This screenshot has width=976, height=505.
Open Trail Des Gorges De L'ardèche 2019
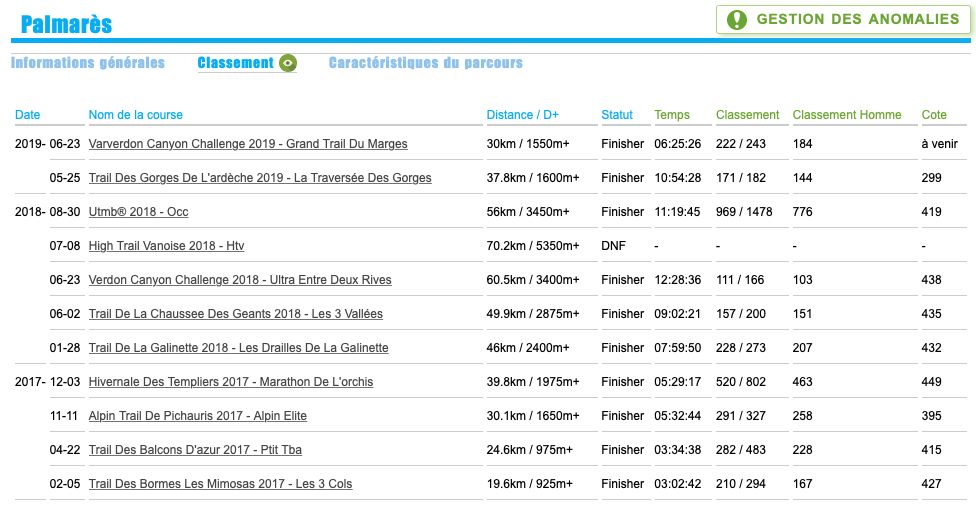tap(260, 178)
